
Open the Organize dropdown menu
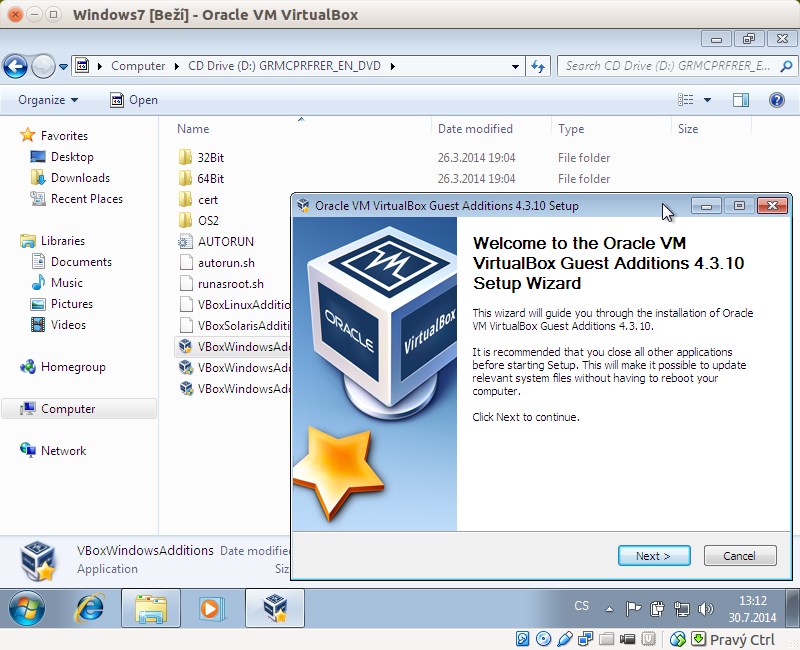46,100
